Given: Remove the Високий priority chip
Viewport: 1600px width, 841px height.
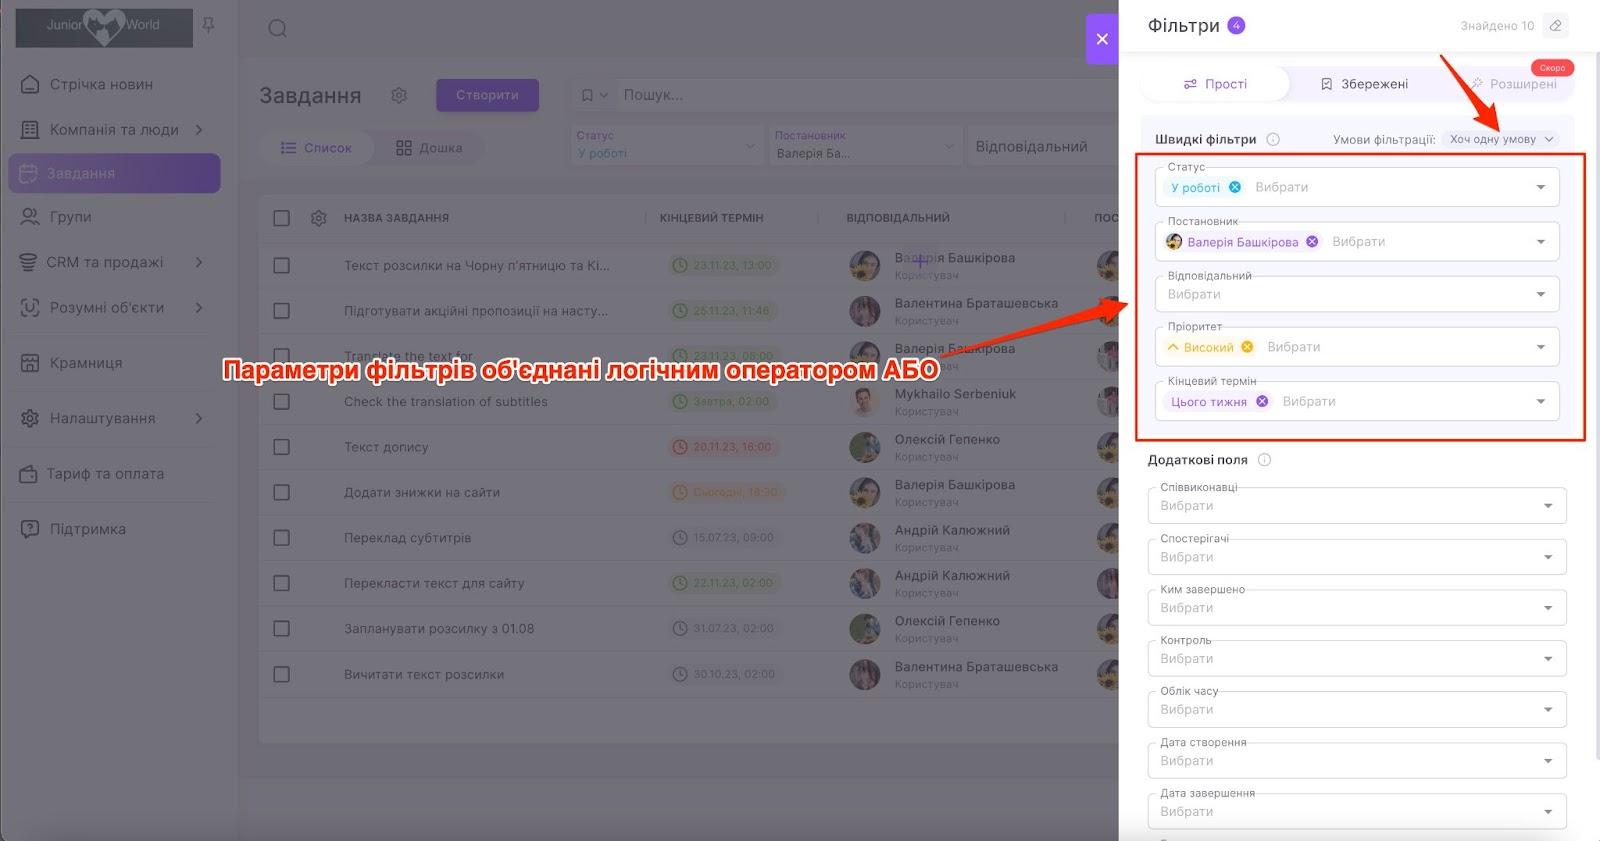Looking at the screenshot, I should (1247, 347).
